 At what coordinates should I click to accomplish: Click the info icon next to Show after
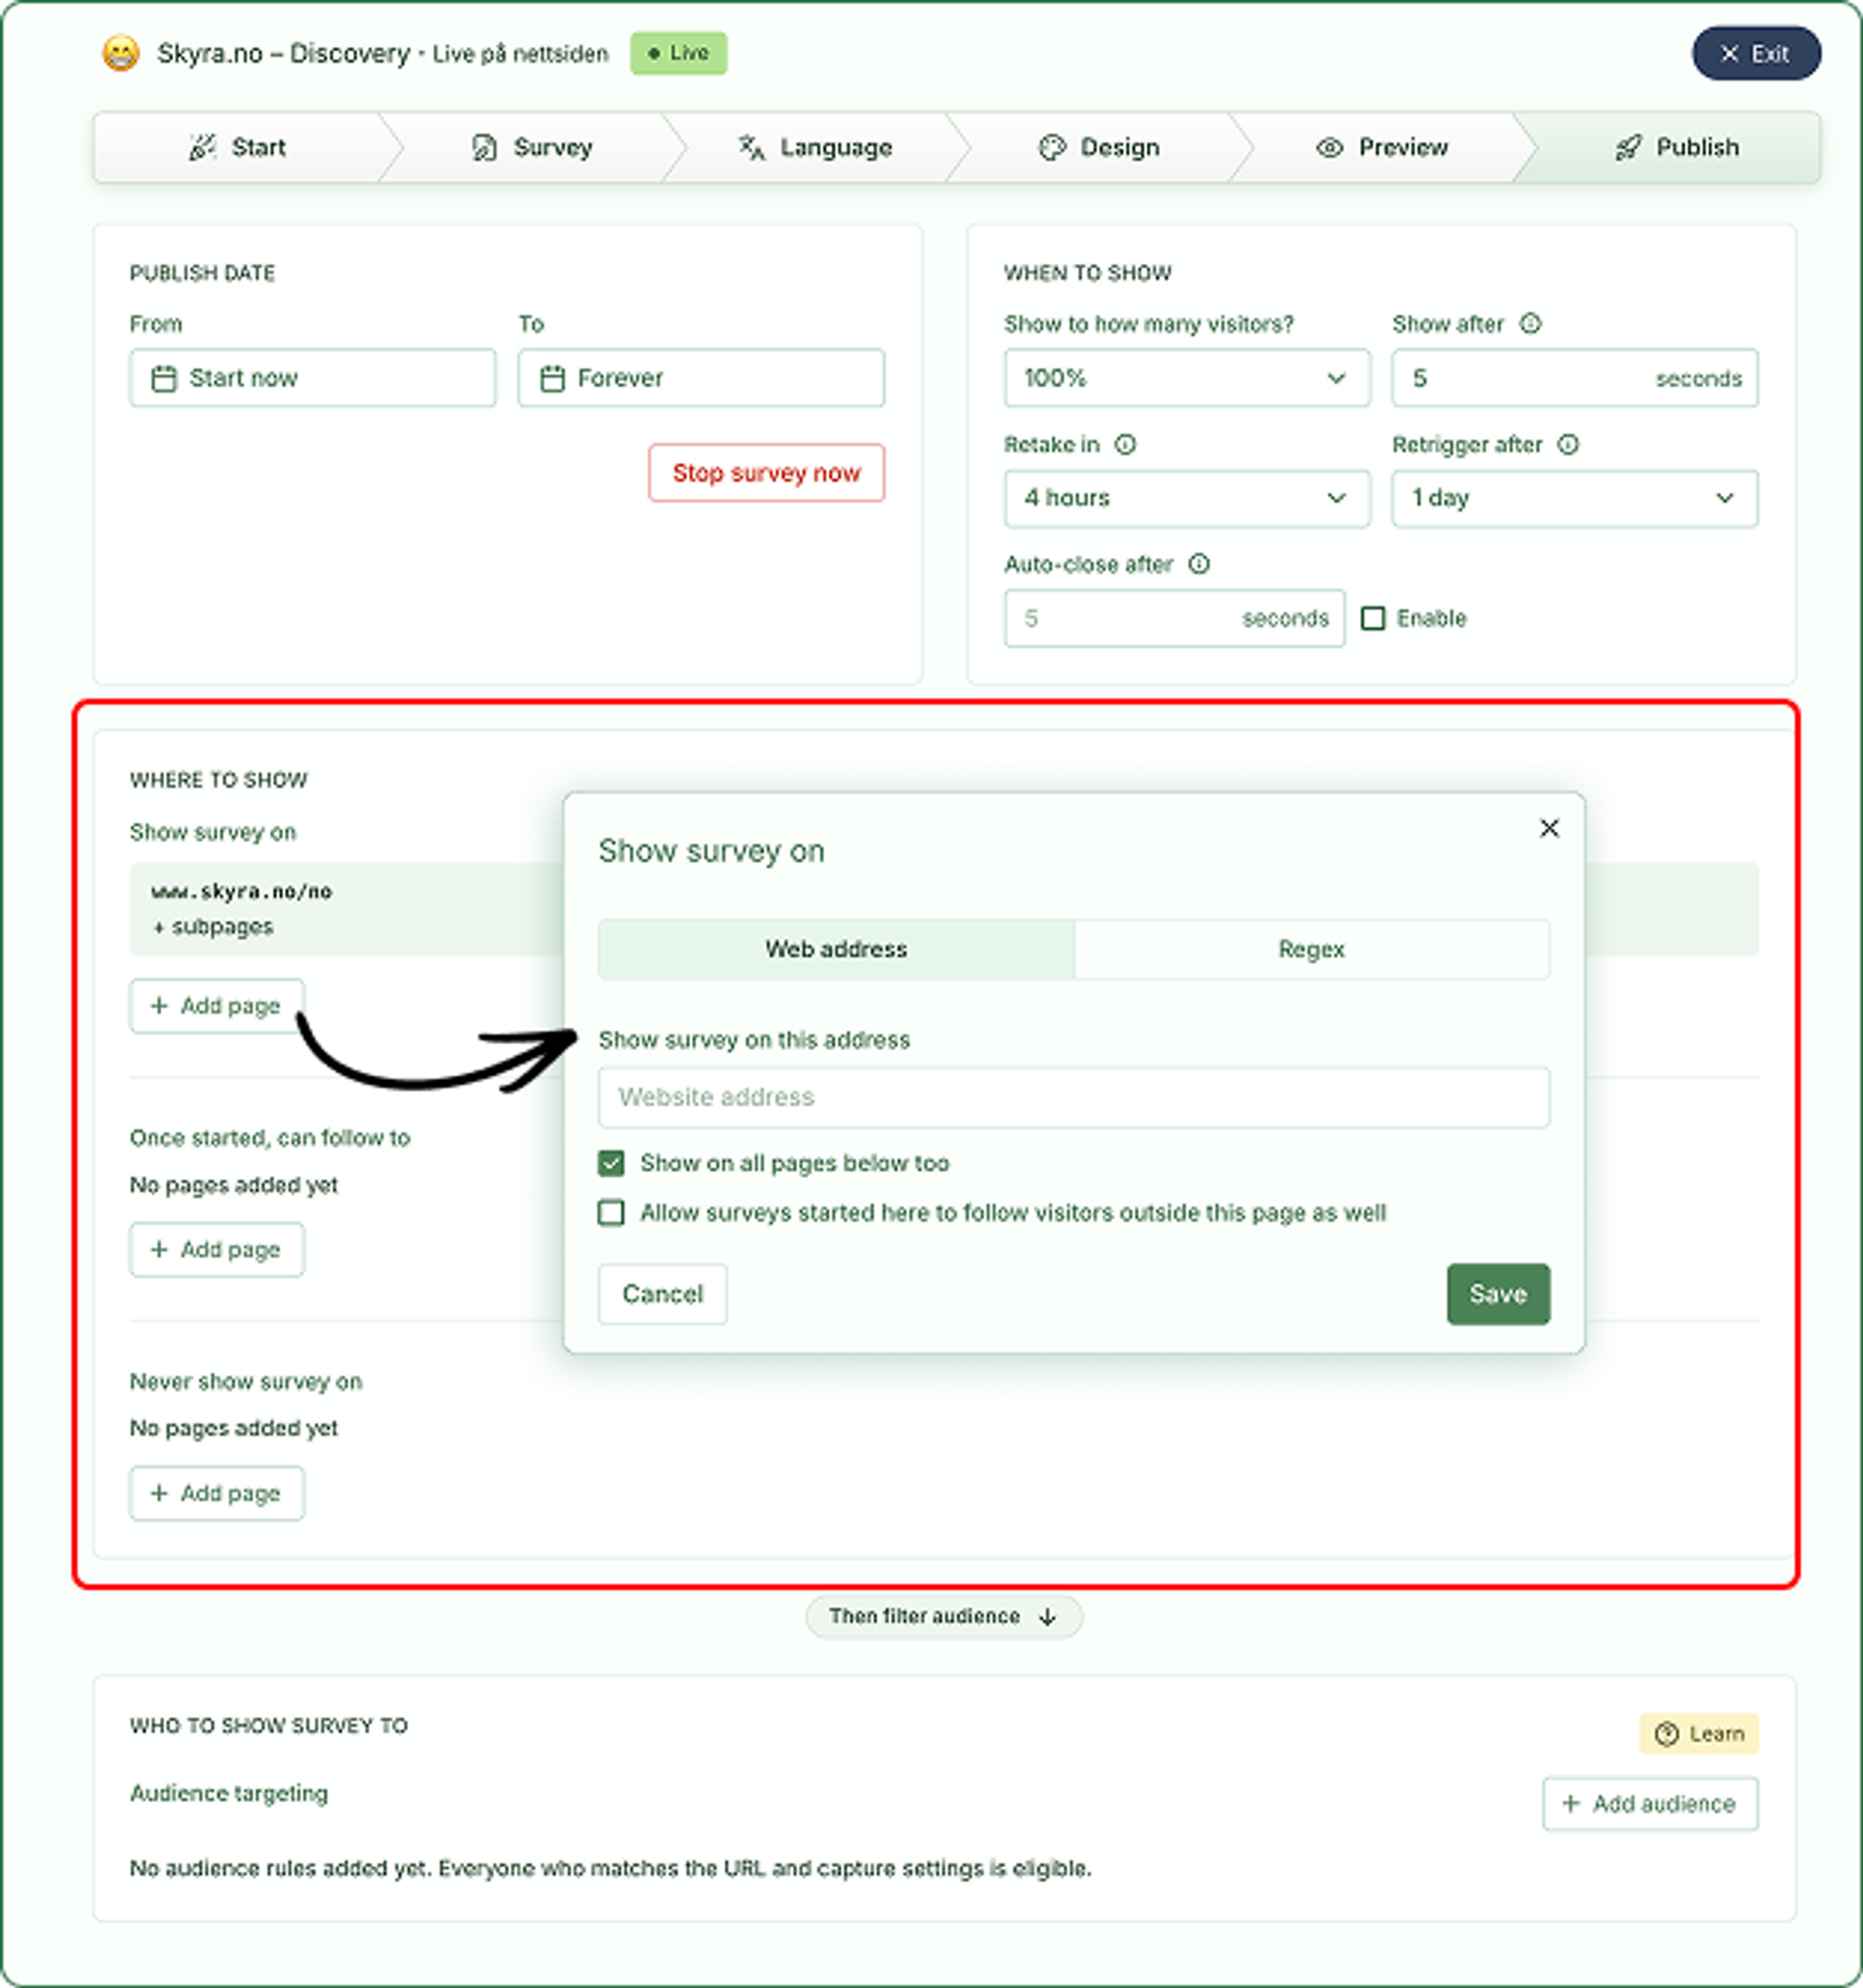coord(1530,323)
